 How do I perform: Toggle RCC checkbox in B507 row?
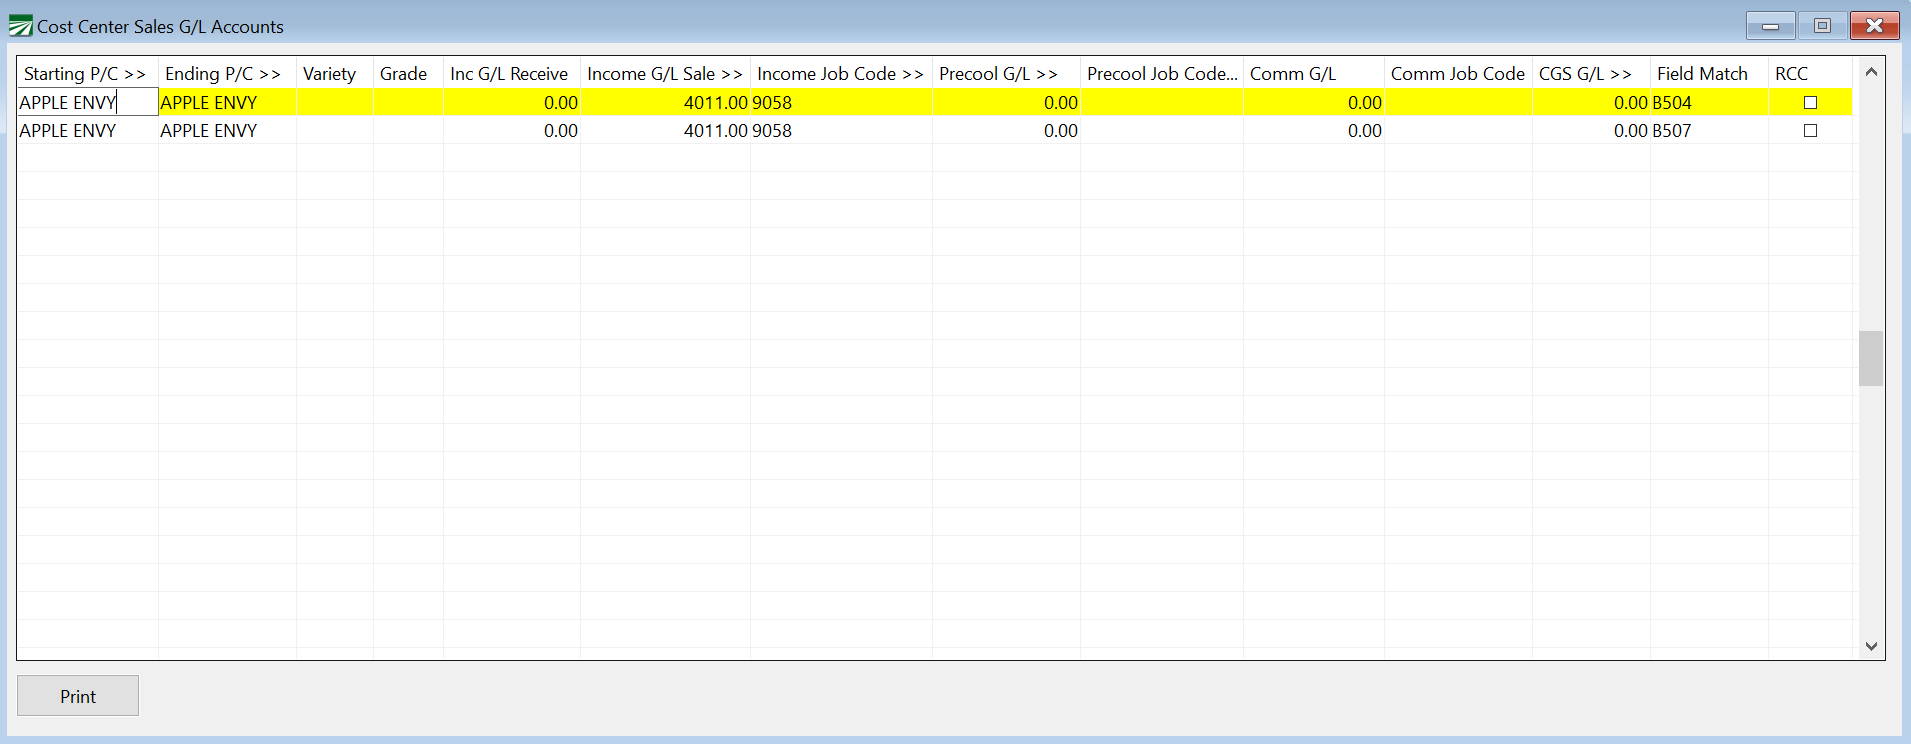click(x=1810, y=130)
